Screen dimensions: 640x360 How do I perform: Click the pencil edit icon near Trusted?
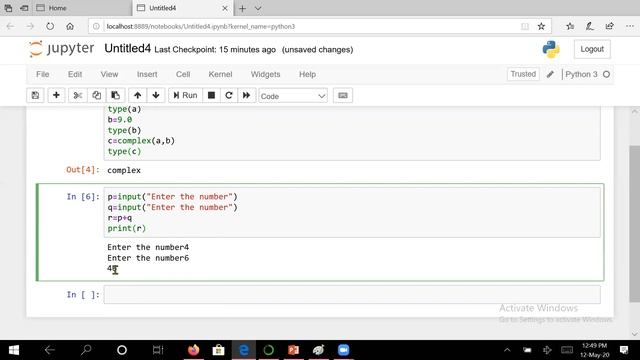click(550, 74)
